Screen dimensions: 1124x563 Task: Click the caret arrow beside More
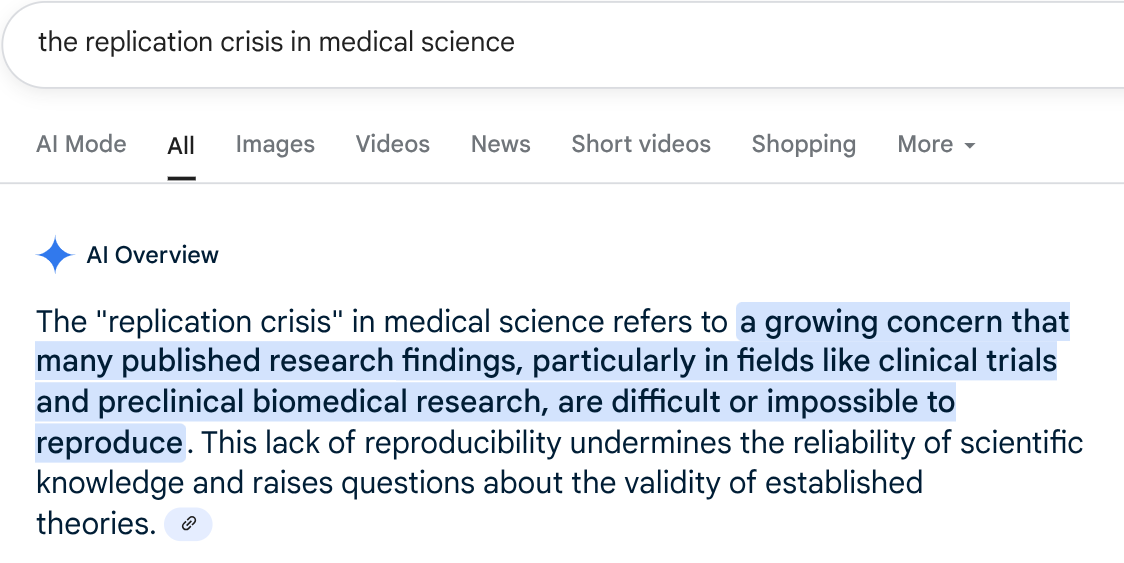(x=970, y=146)
